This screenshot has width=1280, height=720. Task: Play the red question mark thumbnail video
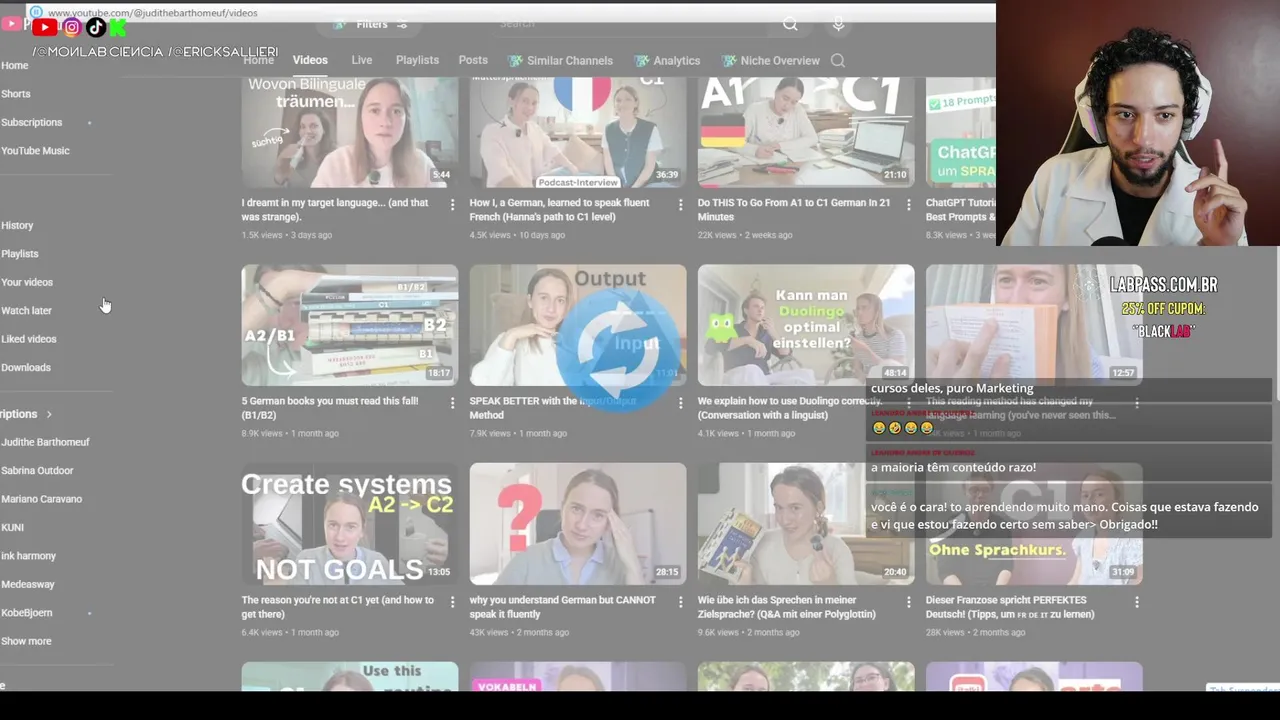(x=578, y=524)
